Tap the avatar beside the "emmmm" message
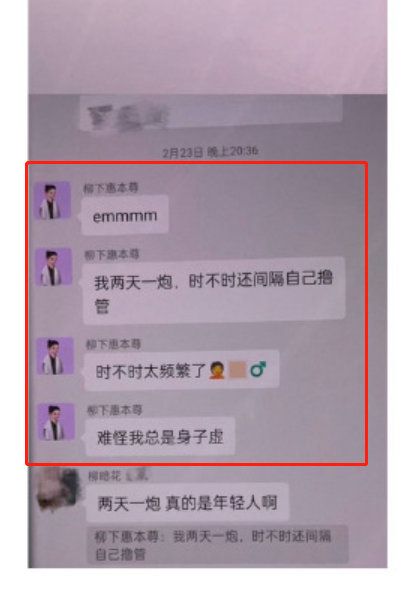Screen dimensions: 407x589 [x=53, y=200]
